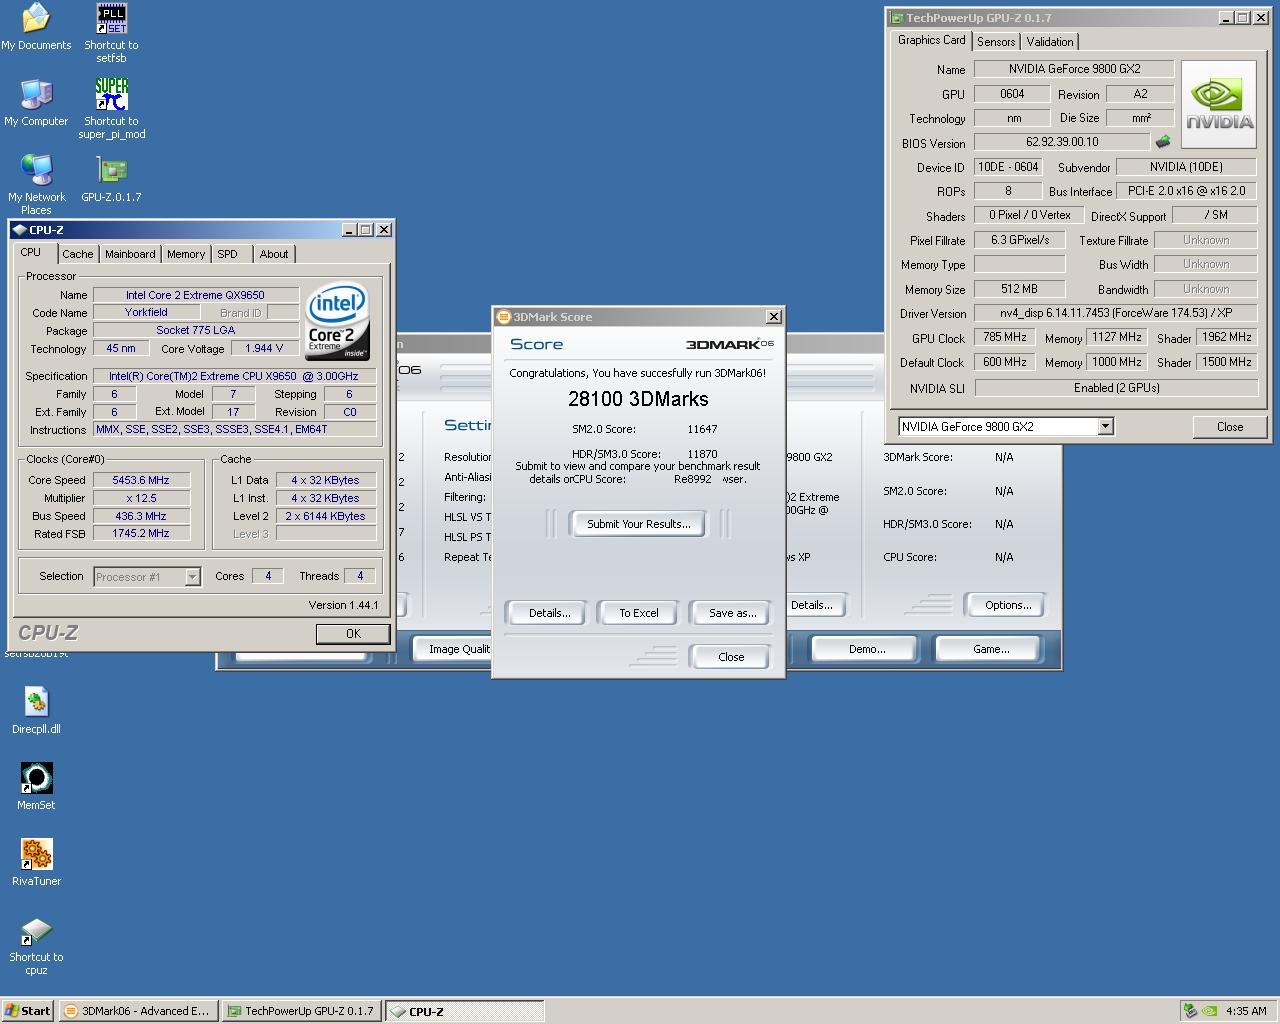Switch to CPU-Z taskbar button
The height and width of the screenshot is (1024, 1280).
click(464, 1011)
